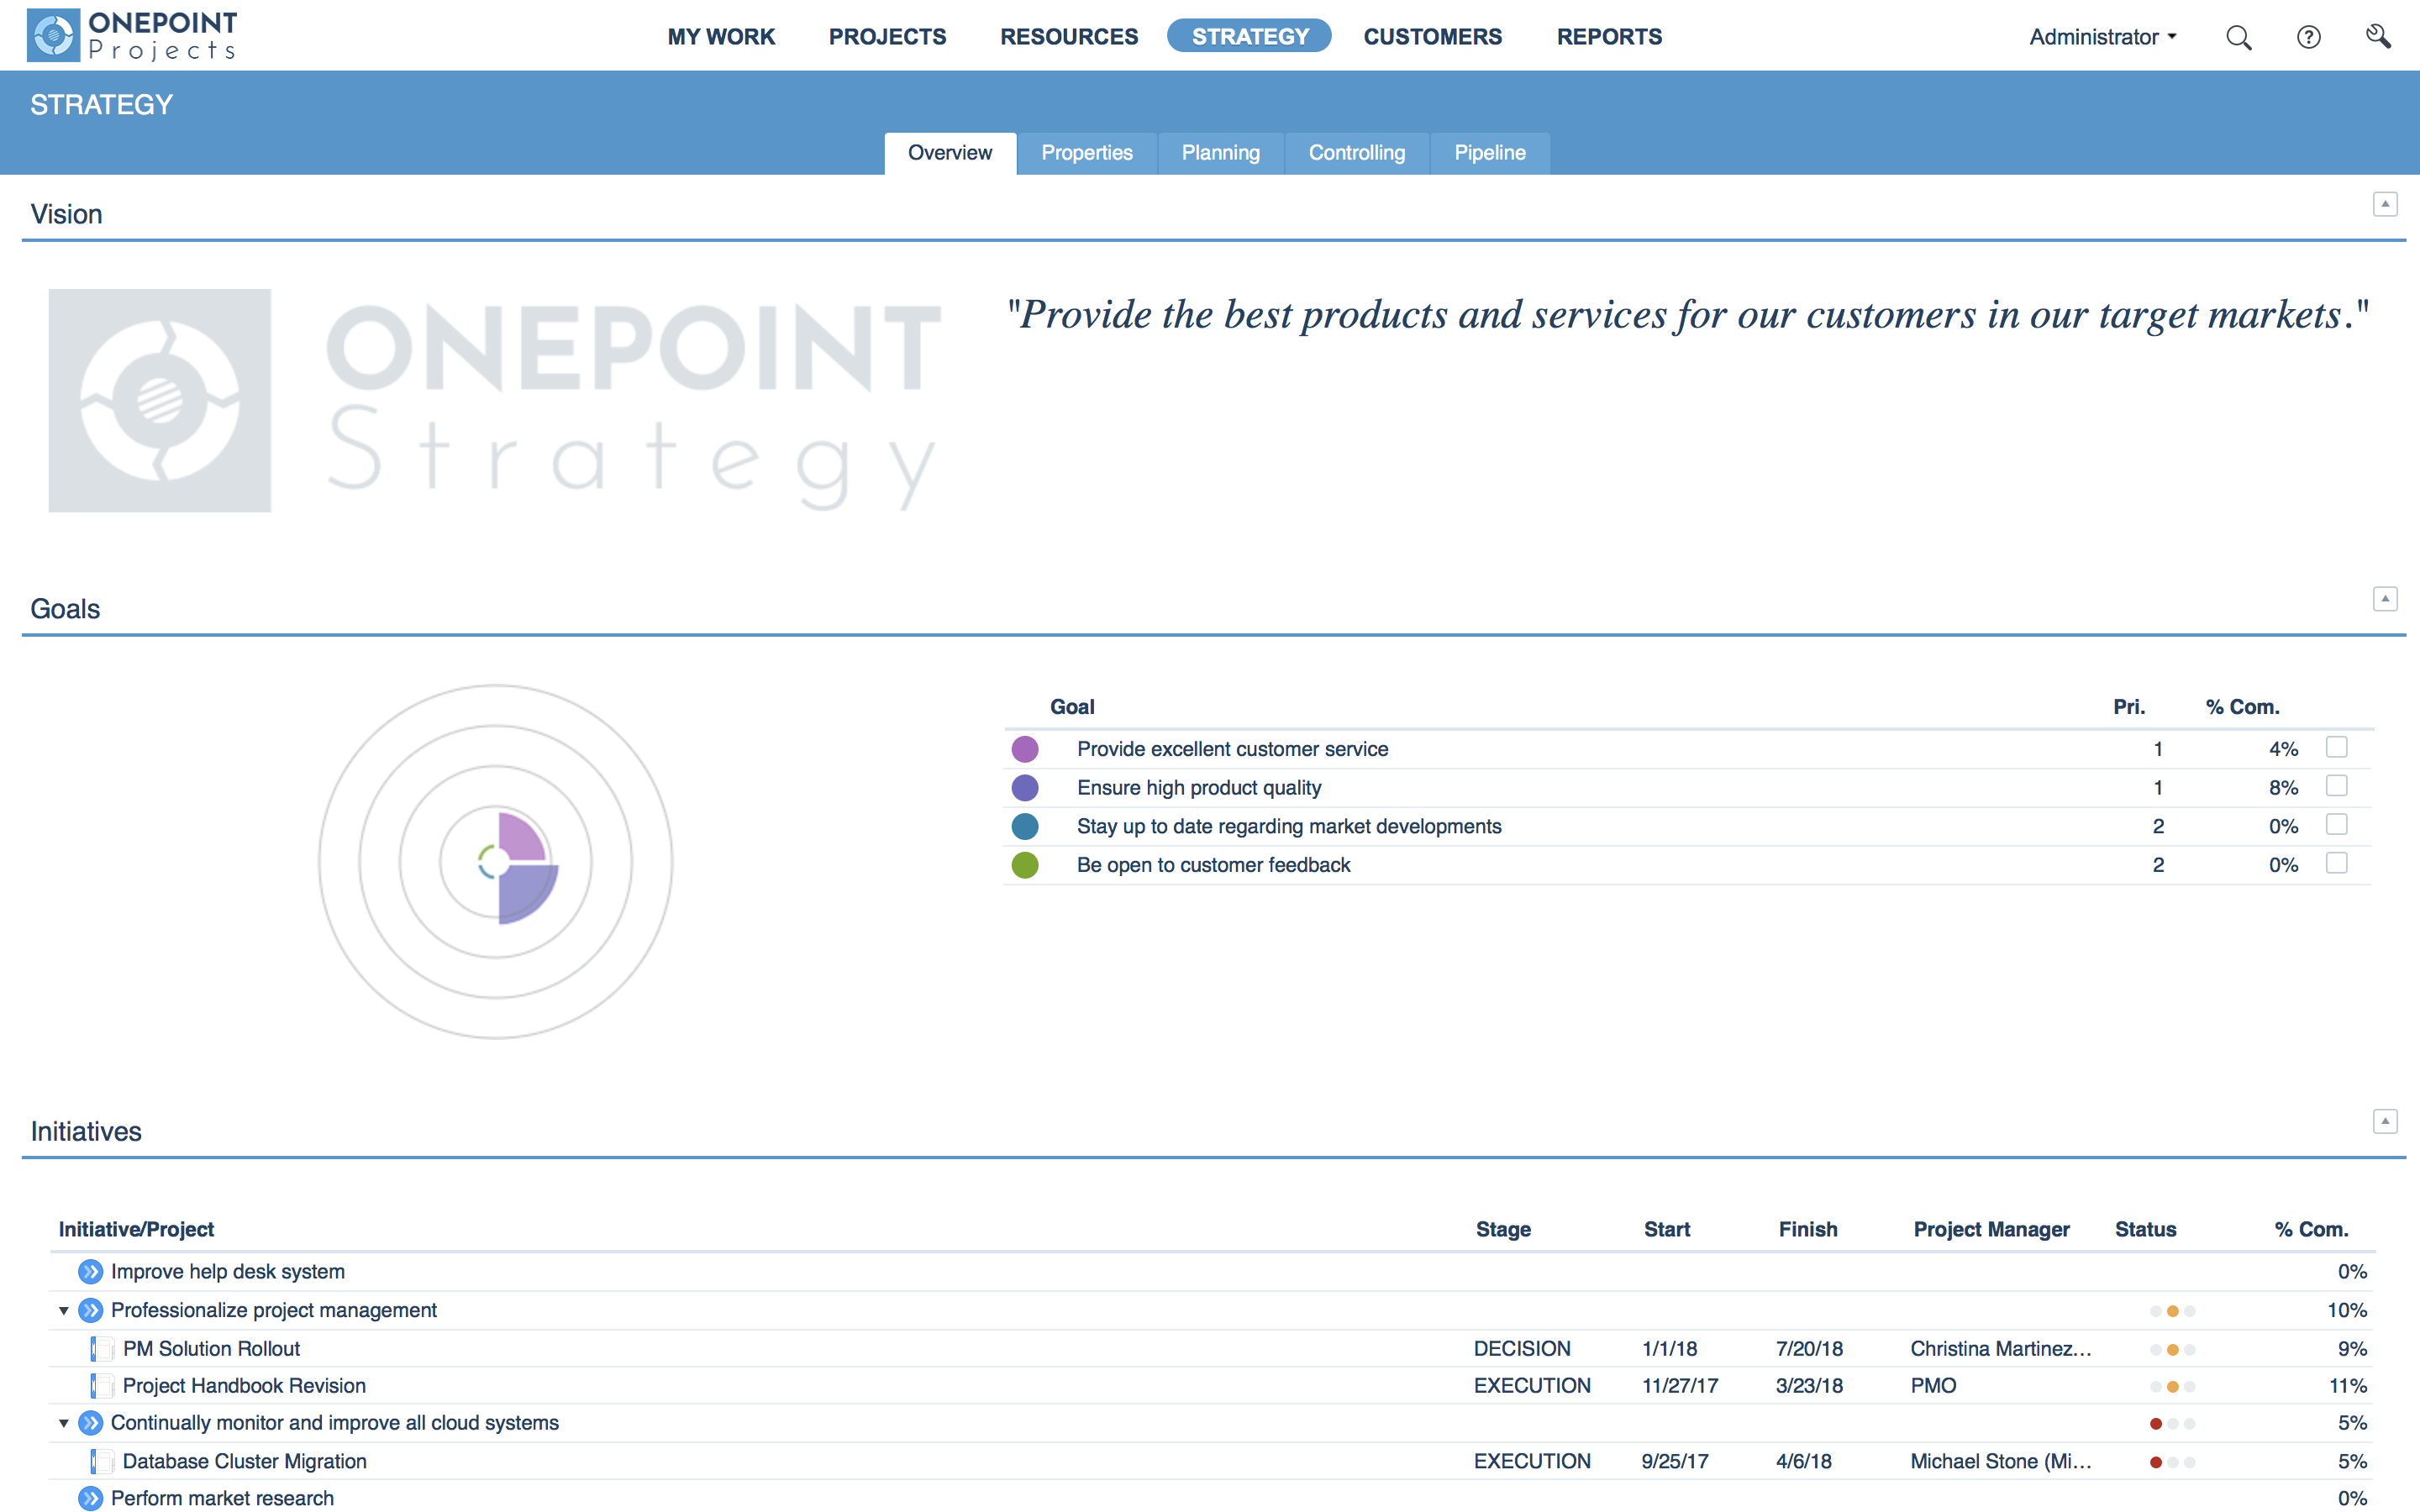This screenshot has height=1512, width=2420.
Task: Open the CUSTOMERS menu
Action: coord(1433,36)
